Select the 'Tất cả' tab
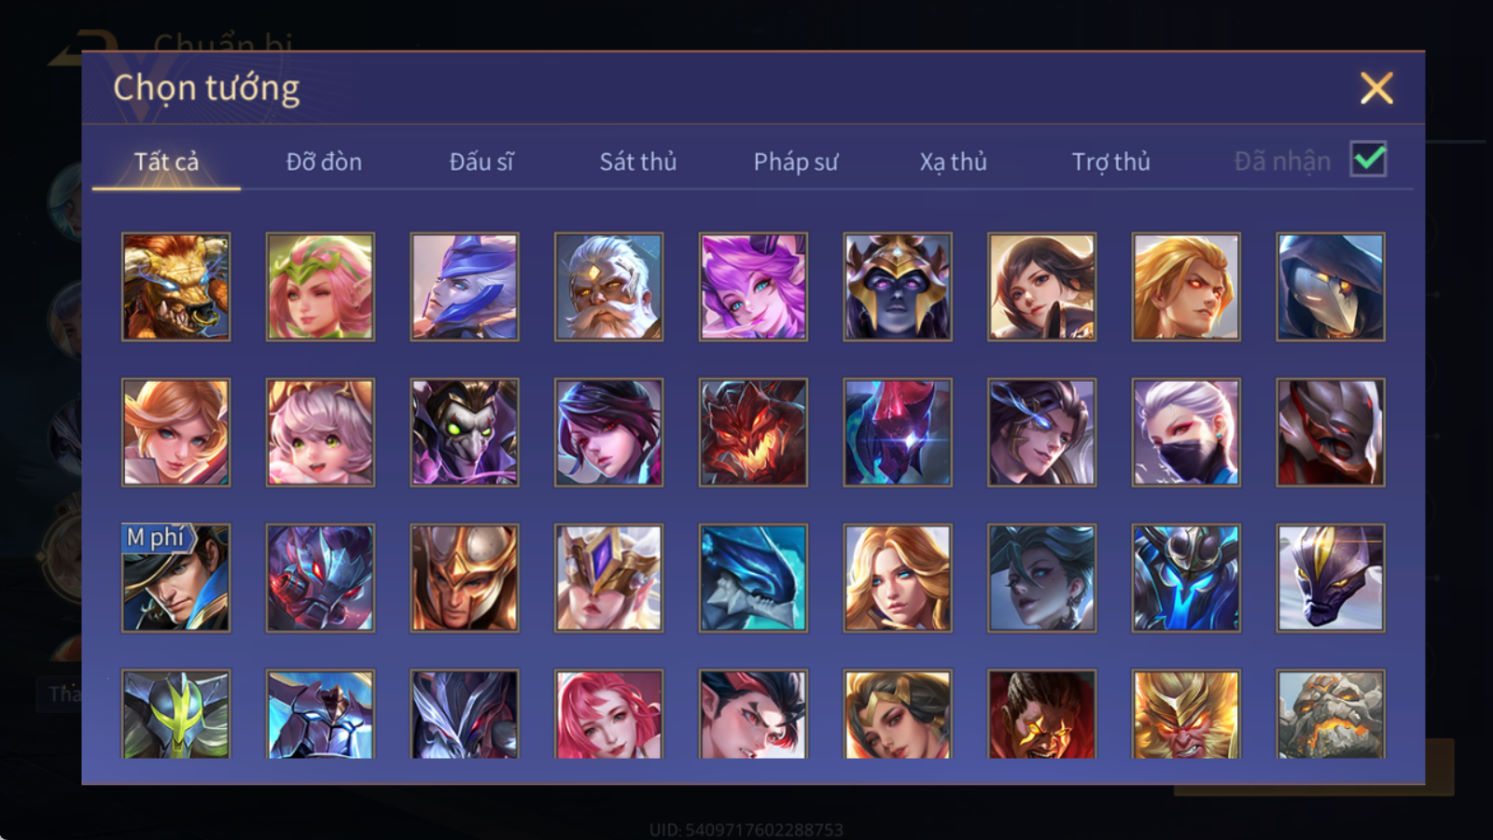 (x=166, y=161)
